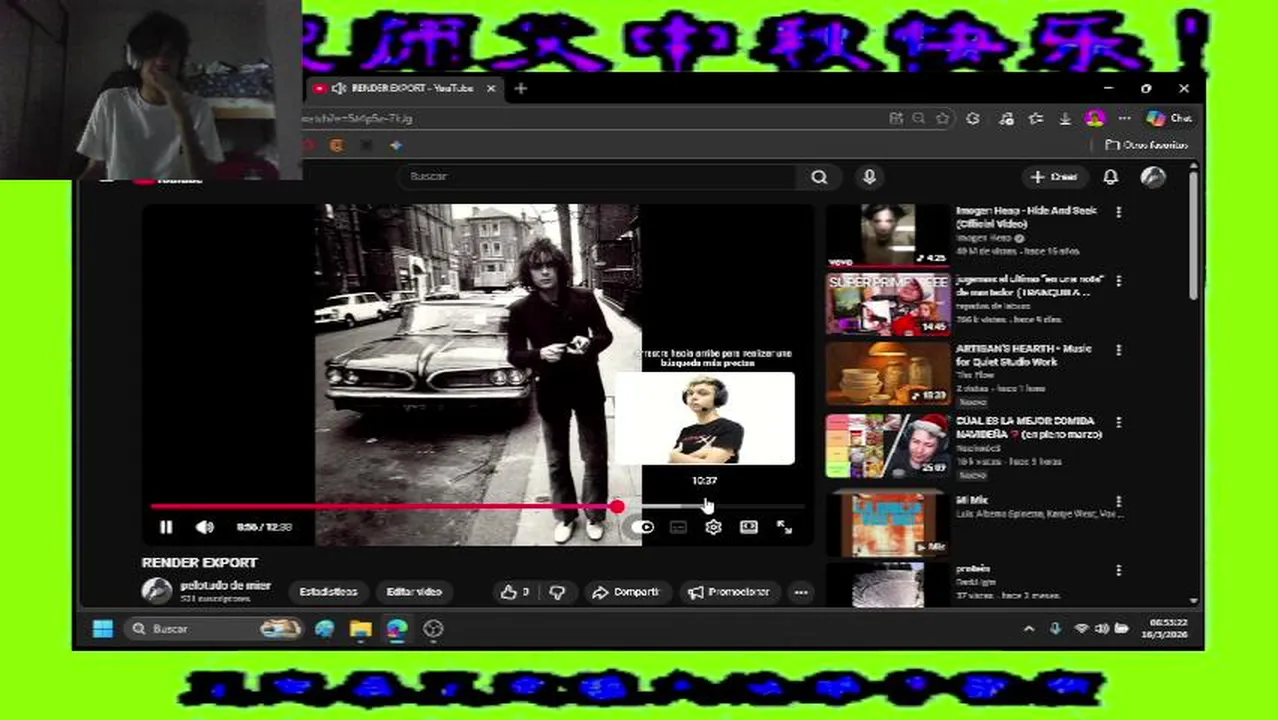Click the channel avatar below the video
This screenshot has height=720, width=1278.
pyautogui.click(x=156, y=591)
